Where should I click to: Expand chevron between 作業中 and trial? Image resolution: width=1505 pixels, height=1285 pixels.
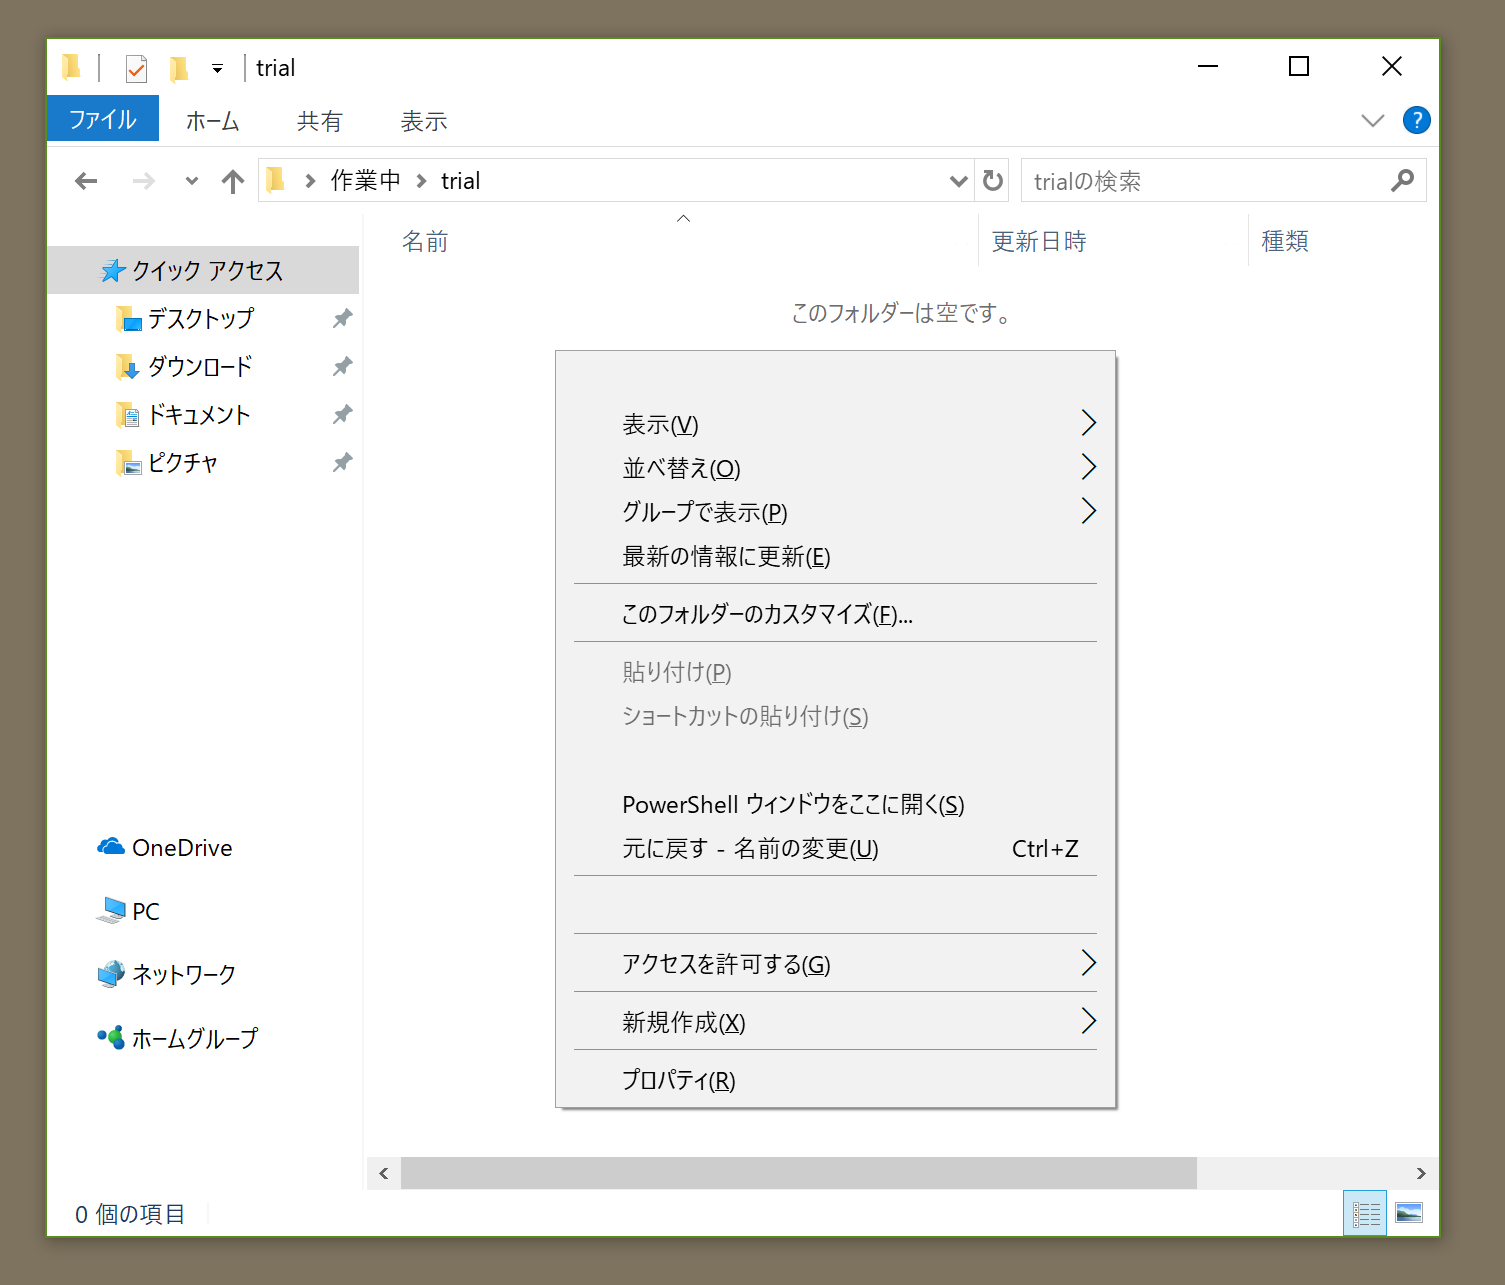421,181
